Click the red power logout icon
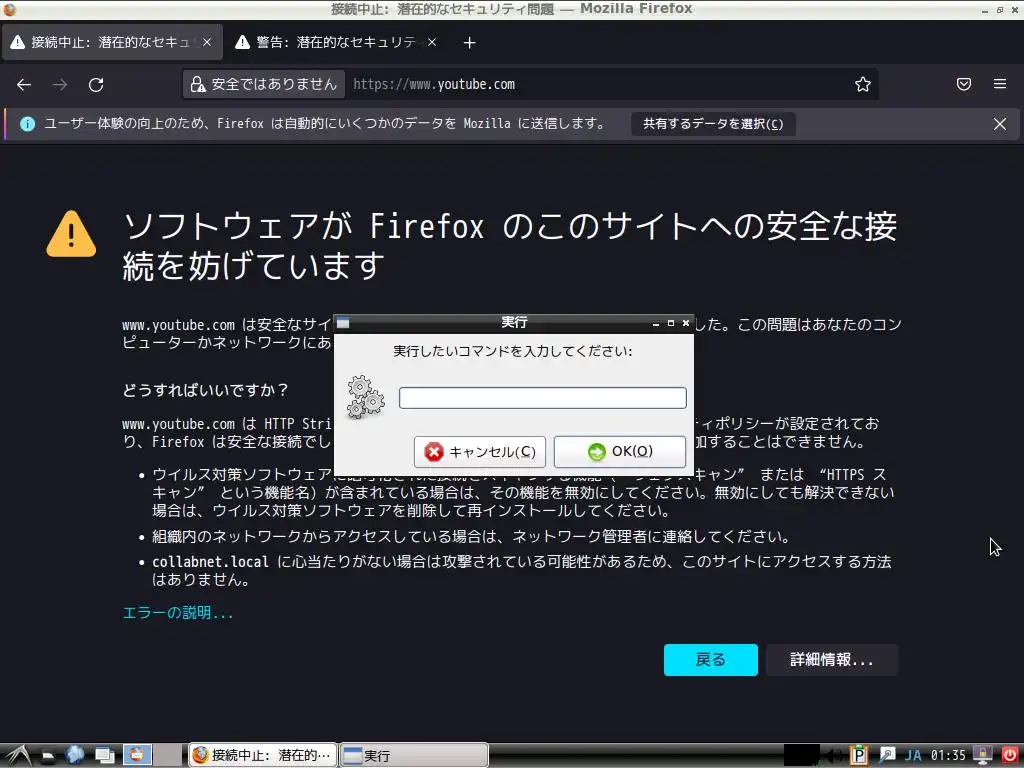The width and height of the screenshot is (1024, 768). (x=1010, y=756)
